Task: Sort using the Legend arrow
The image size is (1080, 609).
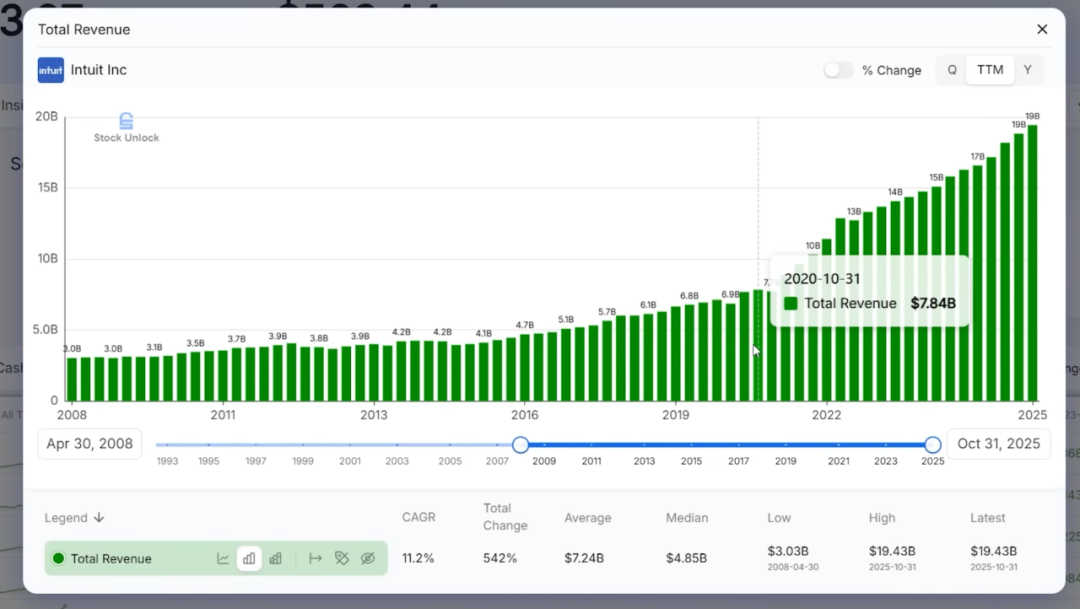Action: point(99,518)
